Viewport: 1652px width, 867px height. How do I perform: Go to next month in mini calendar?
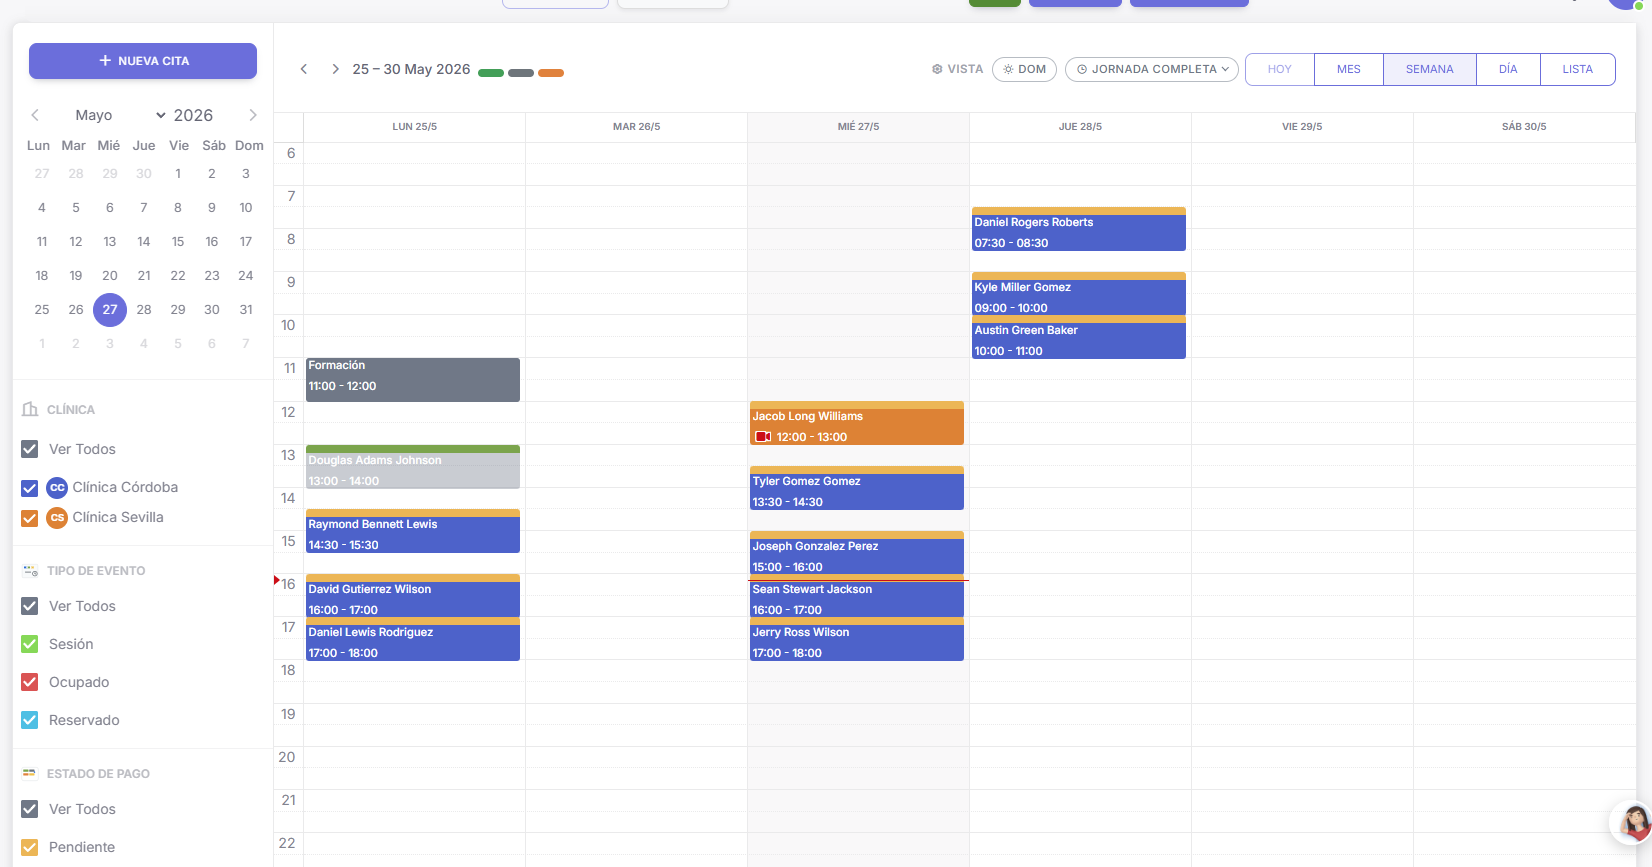pos(253,115)
